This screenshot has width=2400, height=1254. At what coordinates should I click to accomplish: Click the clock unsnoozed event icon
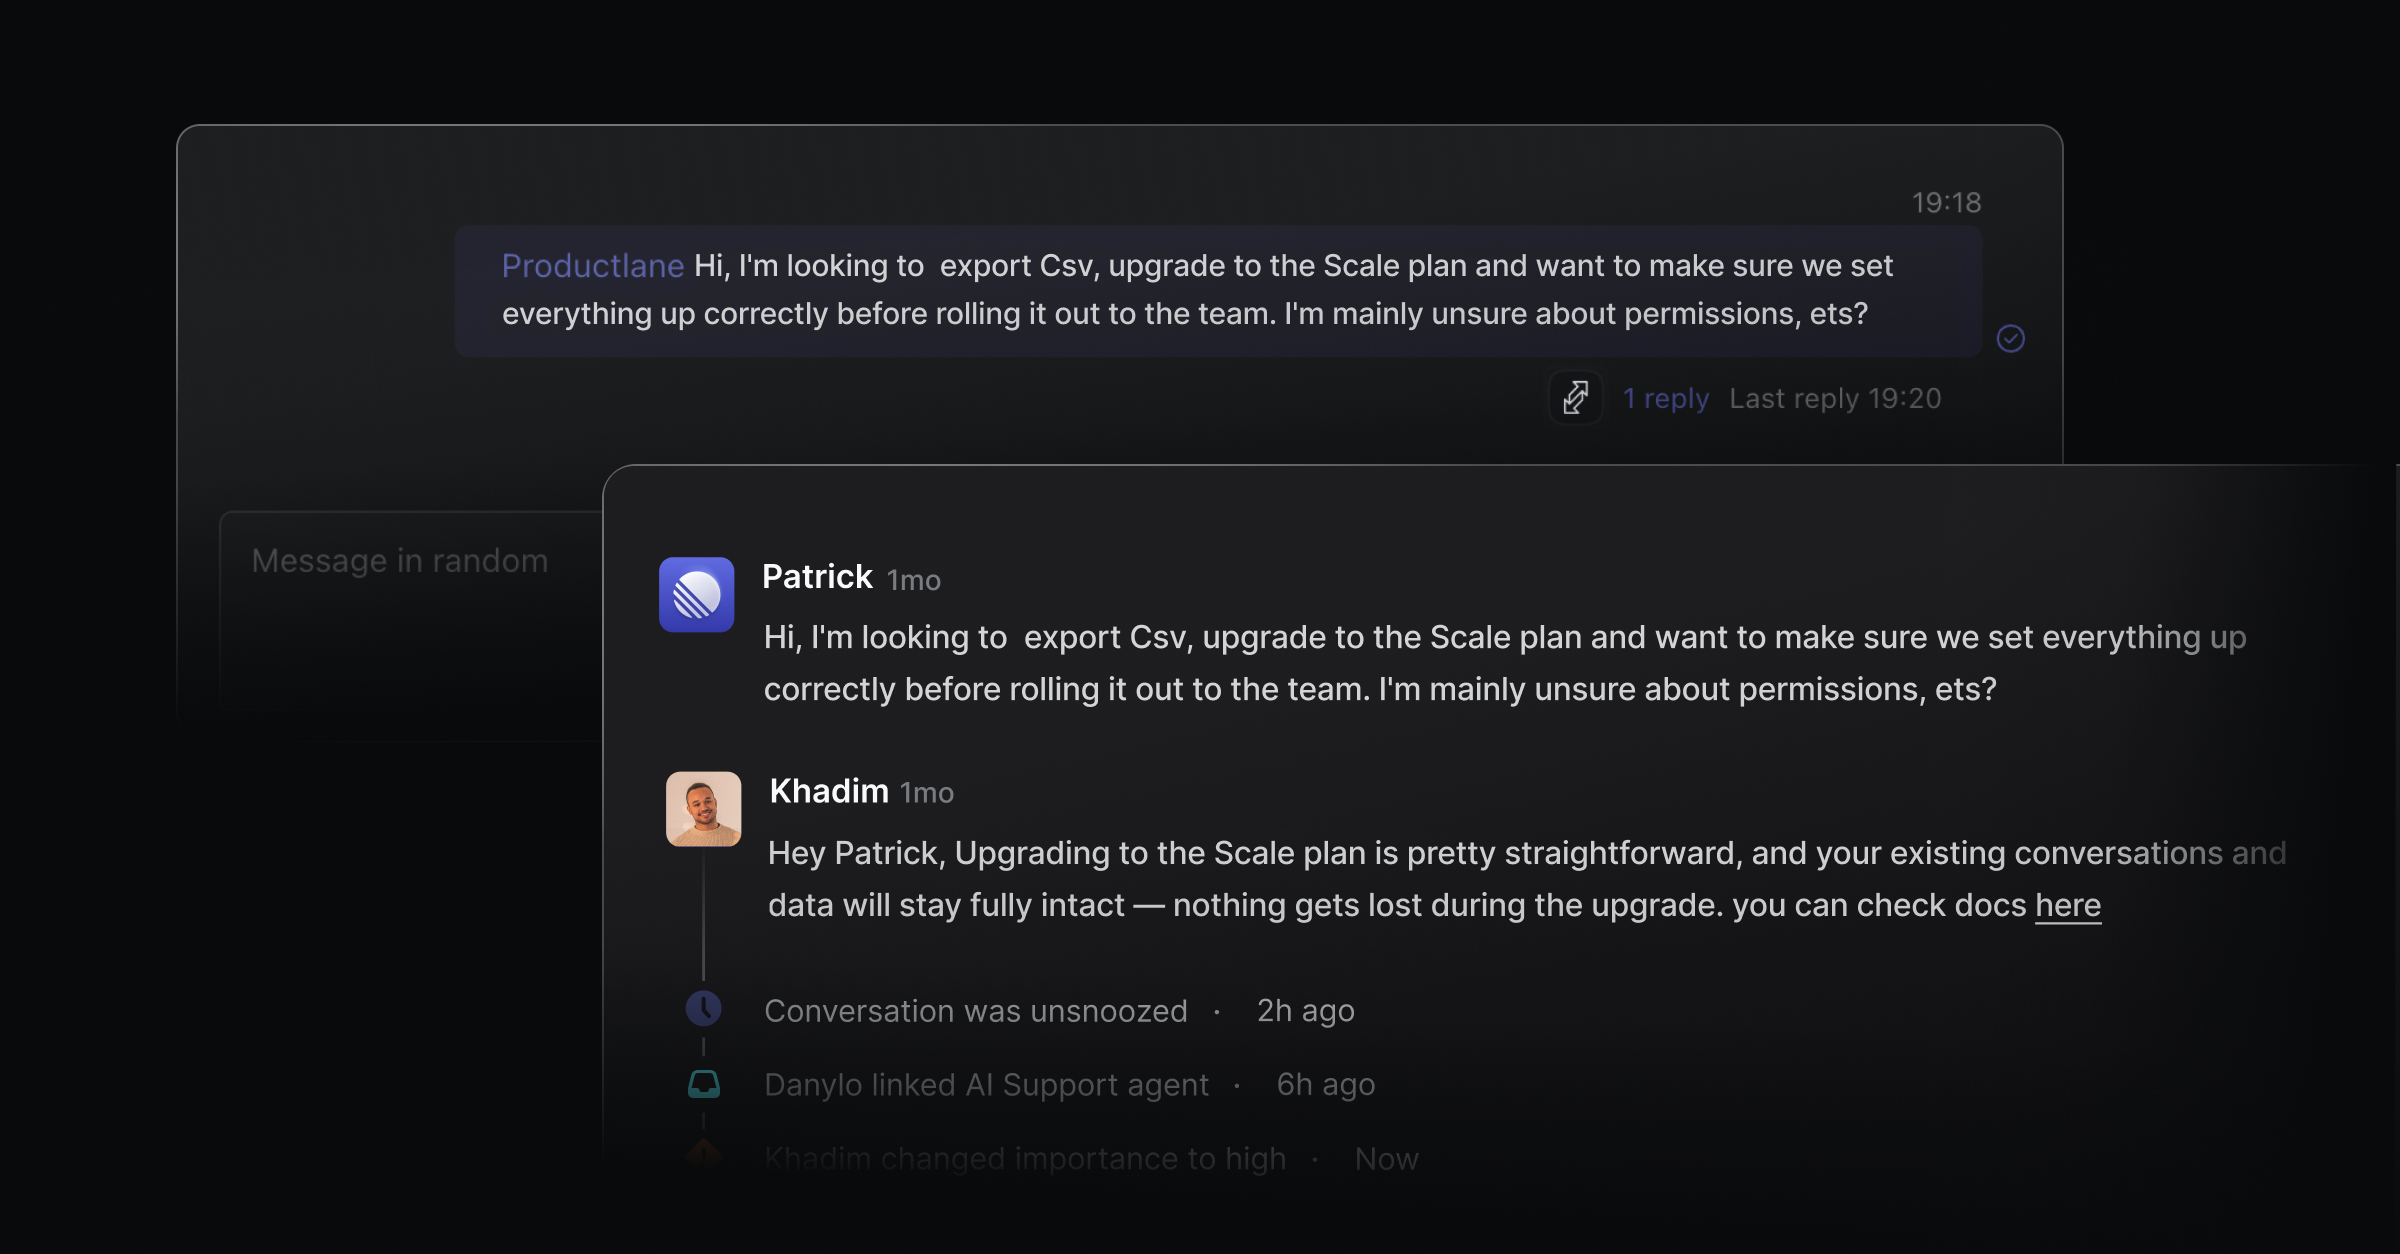[704, 1008]
